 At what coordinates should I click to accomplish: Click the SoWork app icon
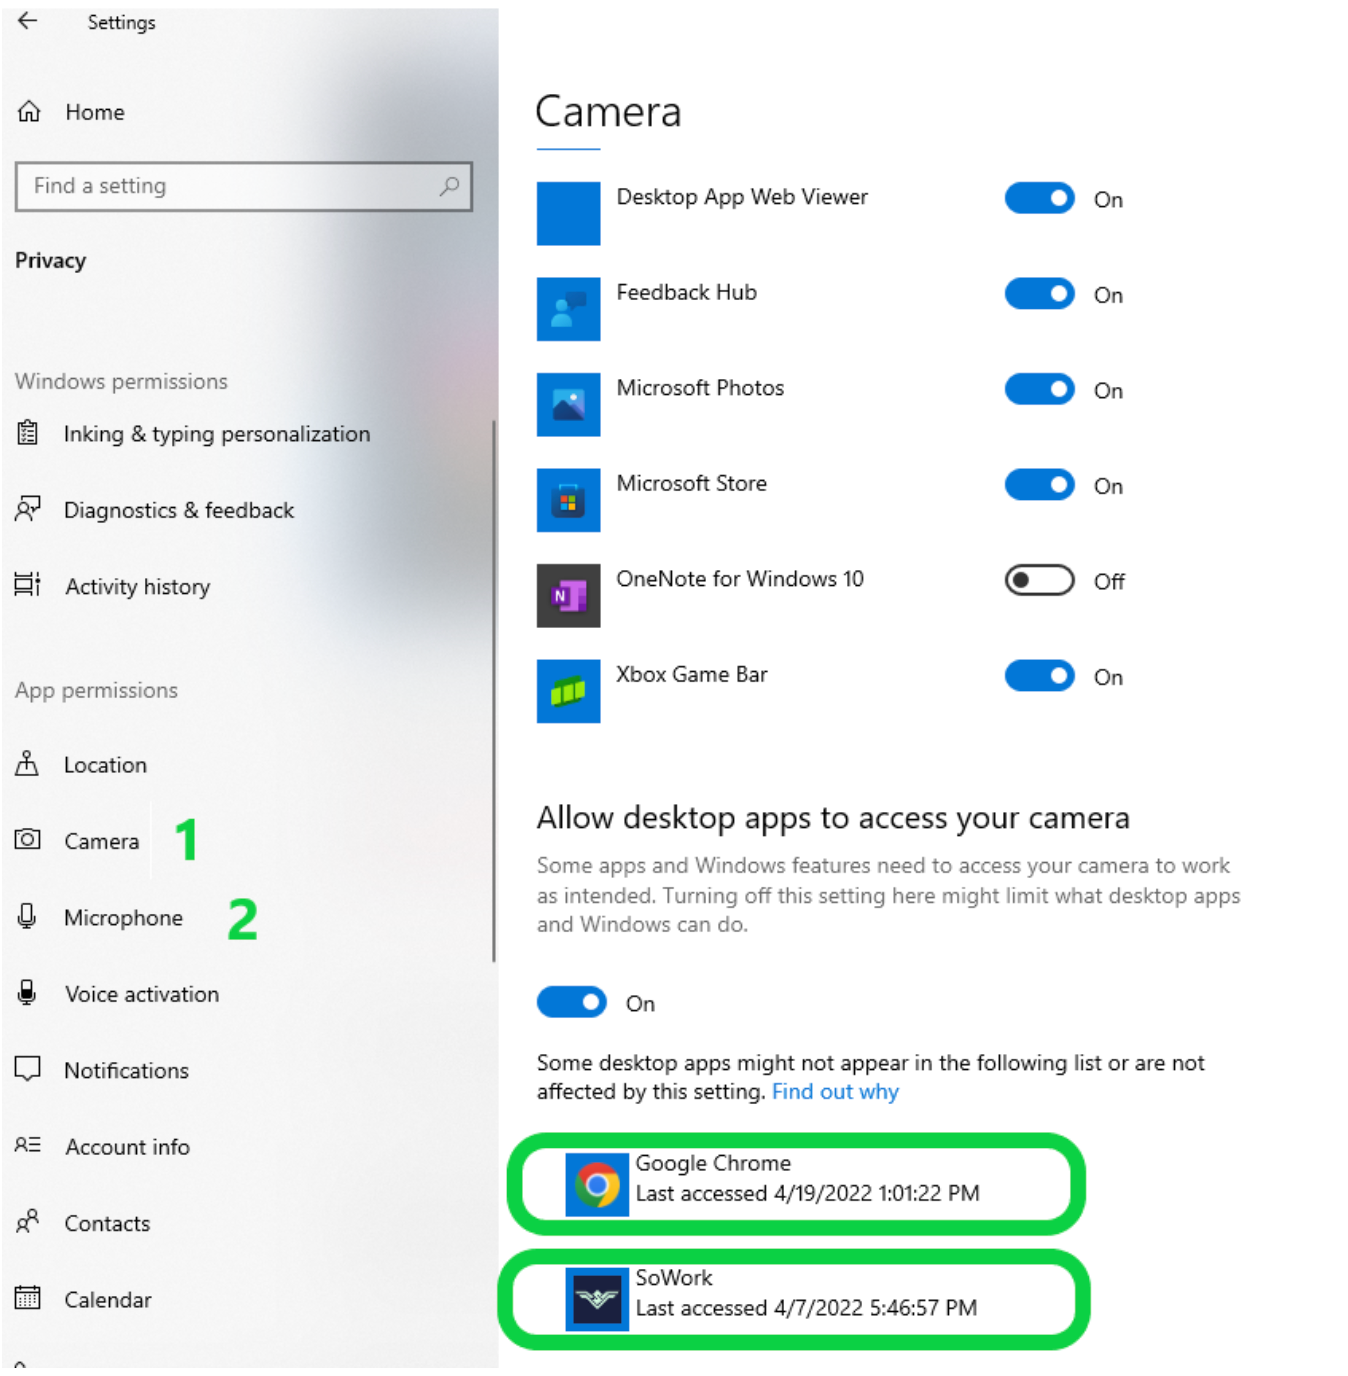tap(597, 1299)
